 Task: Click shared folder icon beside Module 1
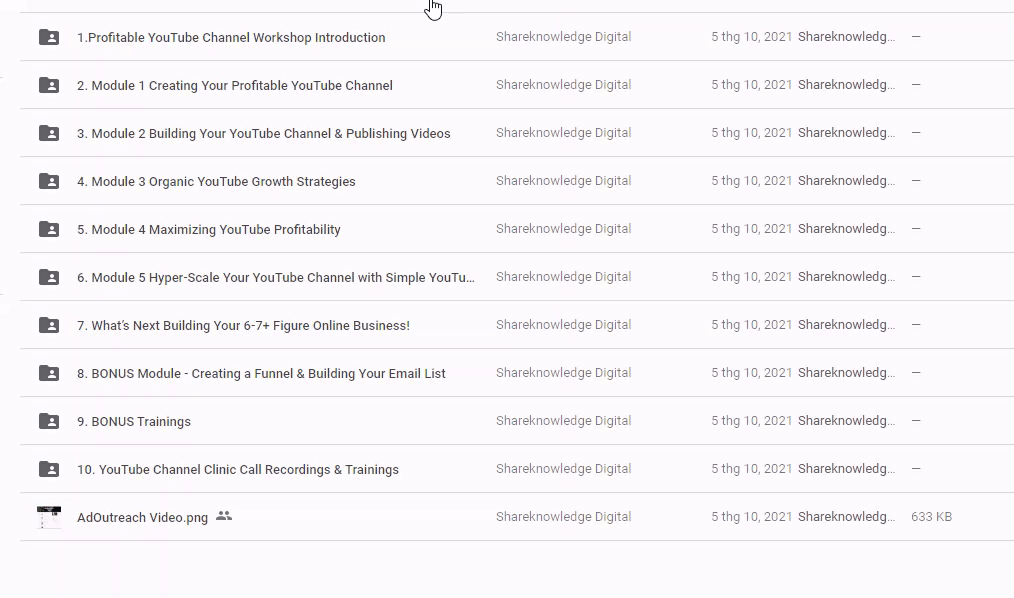point(49,86)
